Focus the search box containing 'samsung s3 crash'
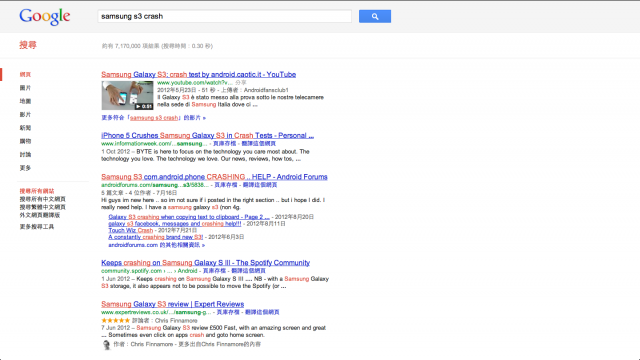Screen dimensions: 640x360 [x=224, y=16]
